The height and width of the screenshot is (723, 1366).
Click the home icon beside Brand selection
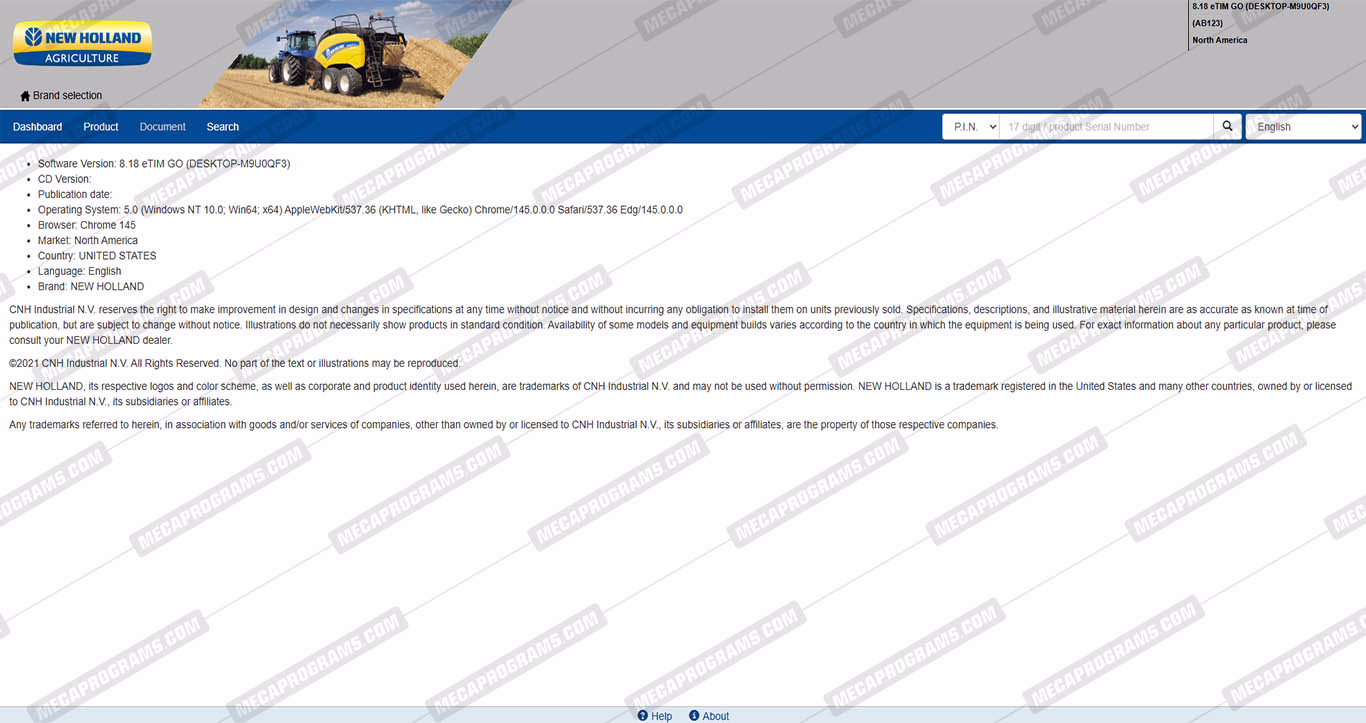click(25, 96)
